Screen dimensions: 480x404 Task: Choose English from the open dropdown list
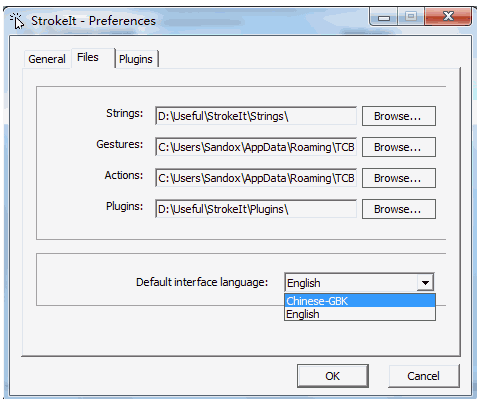[x=360, y=314]
